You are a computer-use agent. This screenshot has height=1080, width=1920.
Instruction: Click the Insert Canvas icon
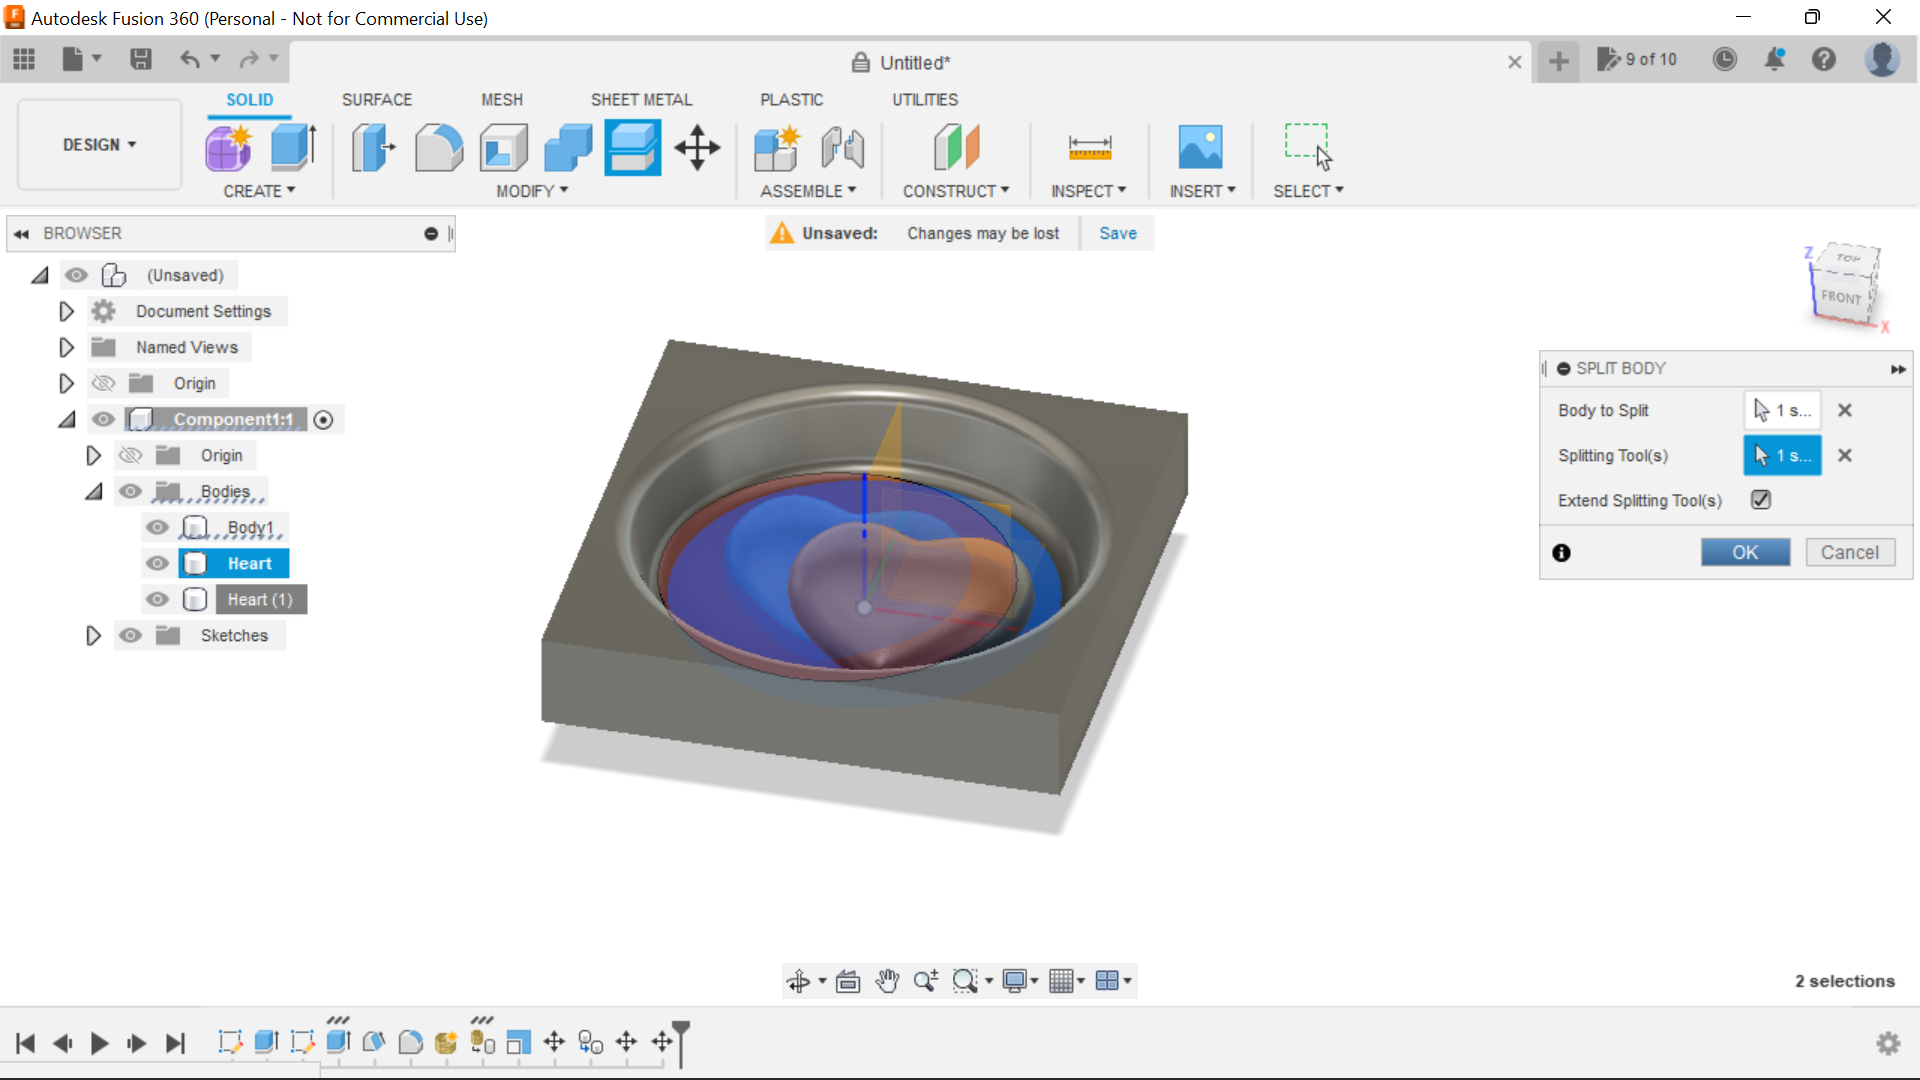(x=1201, y=147)
